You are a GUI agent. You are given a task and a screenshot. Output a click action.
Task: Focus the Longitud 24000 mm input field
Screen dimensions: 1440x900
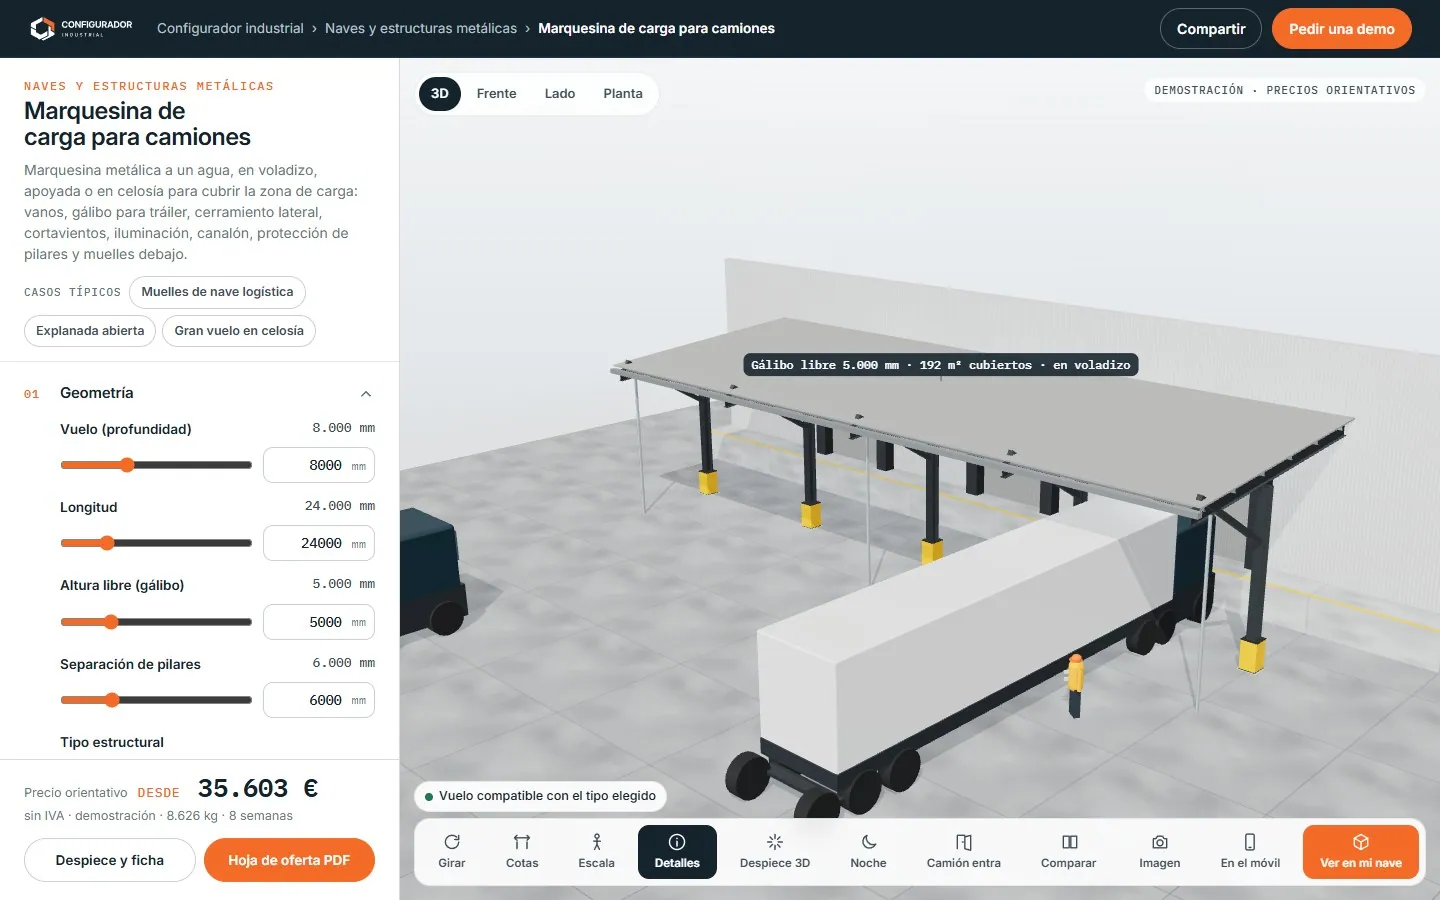pos(319,543)
